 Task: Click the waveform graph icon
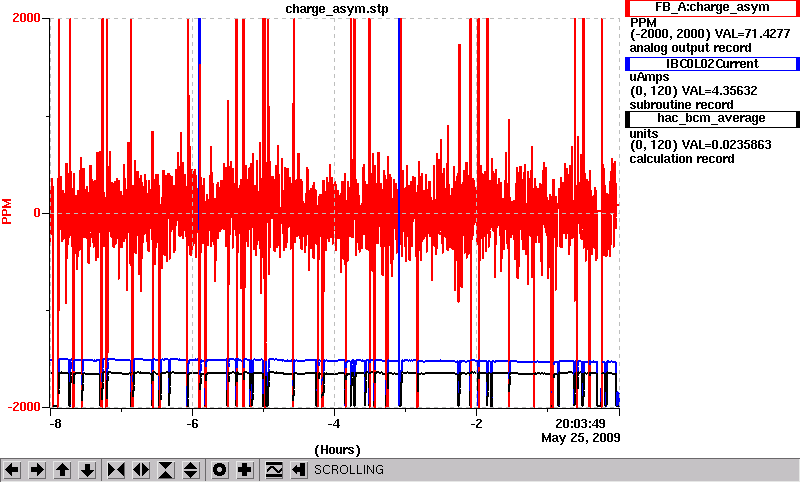274,470
